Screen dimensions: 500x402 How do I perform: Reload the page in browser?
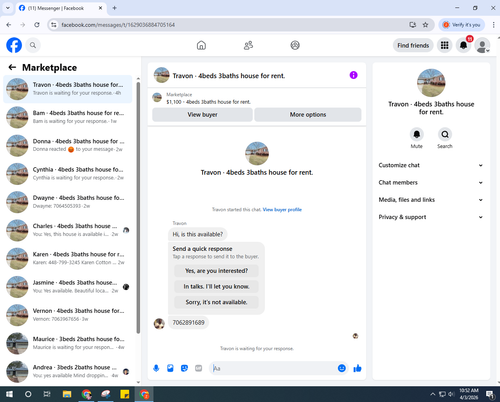coord(37,25)
